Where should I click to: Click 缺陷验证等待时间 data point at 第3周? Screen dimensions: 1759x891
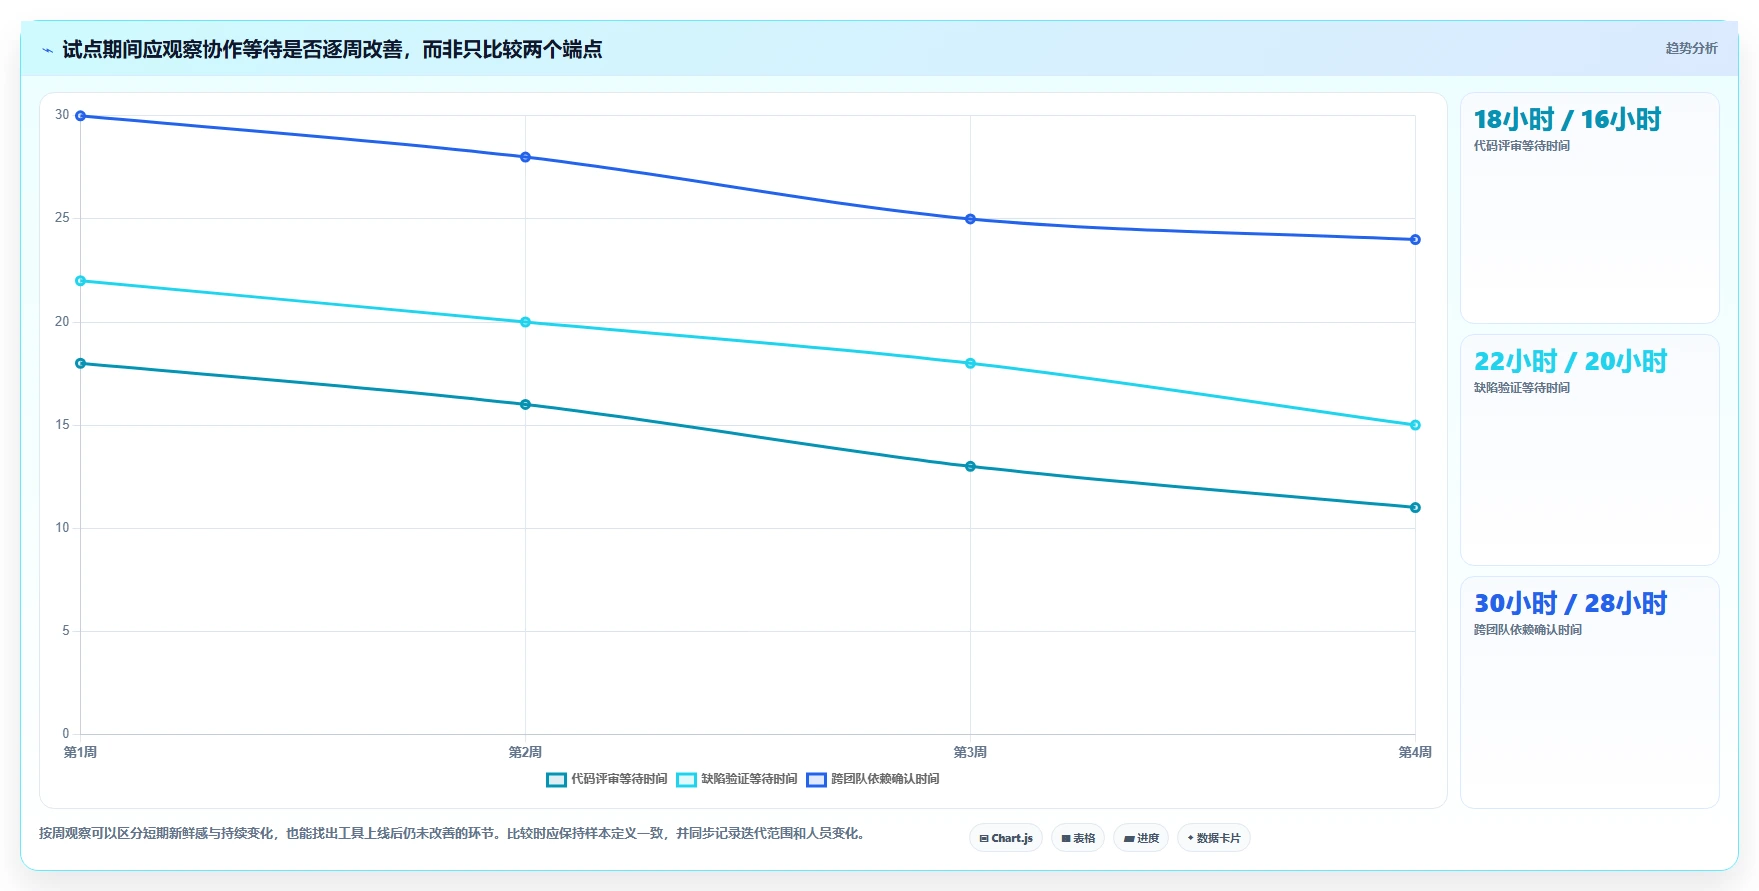(970, 363)
